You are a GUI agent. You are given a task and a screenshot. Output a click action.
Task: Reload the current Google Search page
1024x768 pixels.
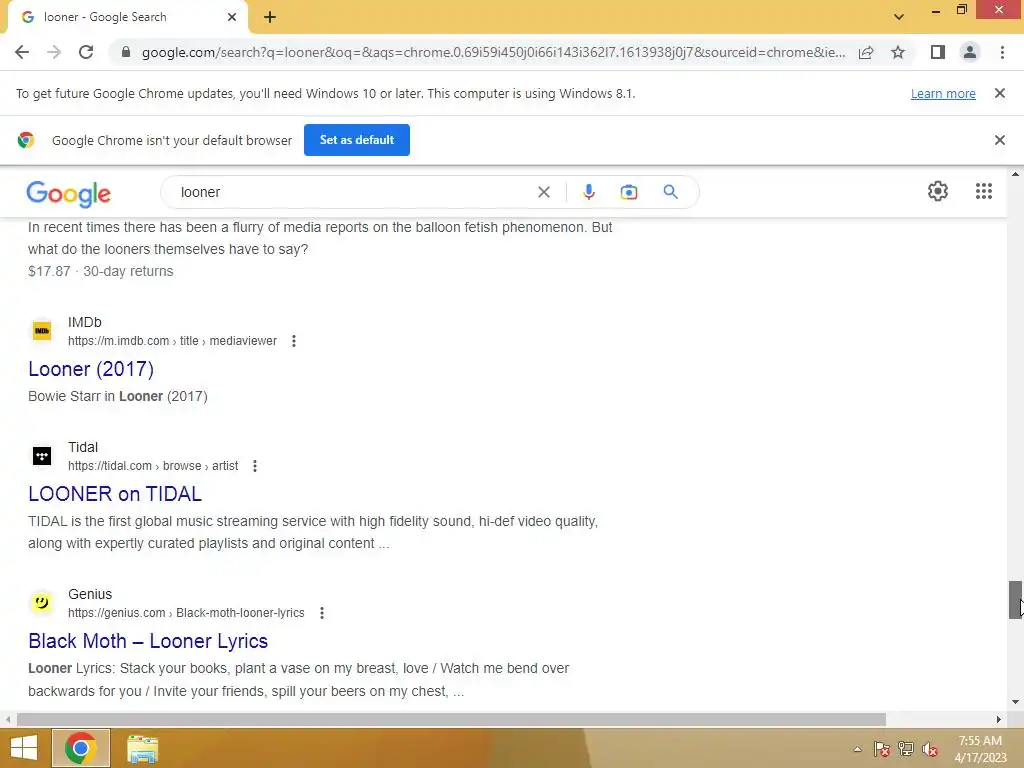point(86,52)
